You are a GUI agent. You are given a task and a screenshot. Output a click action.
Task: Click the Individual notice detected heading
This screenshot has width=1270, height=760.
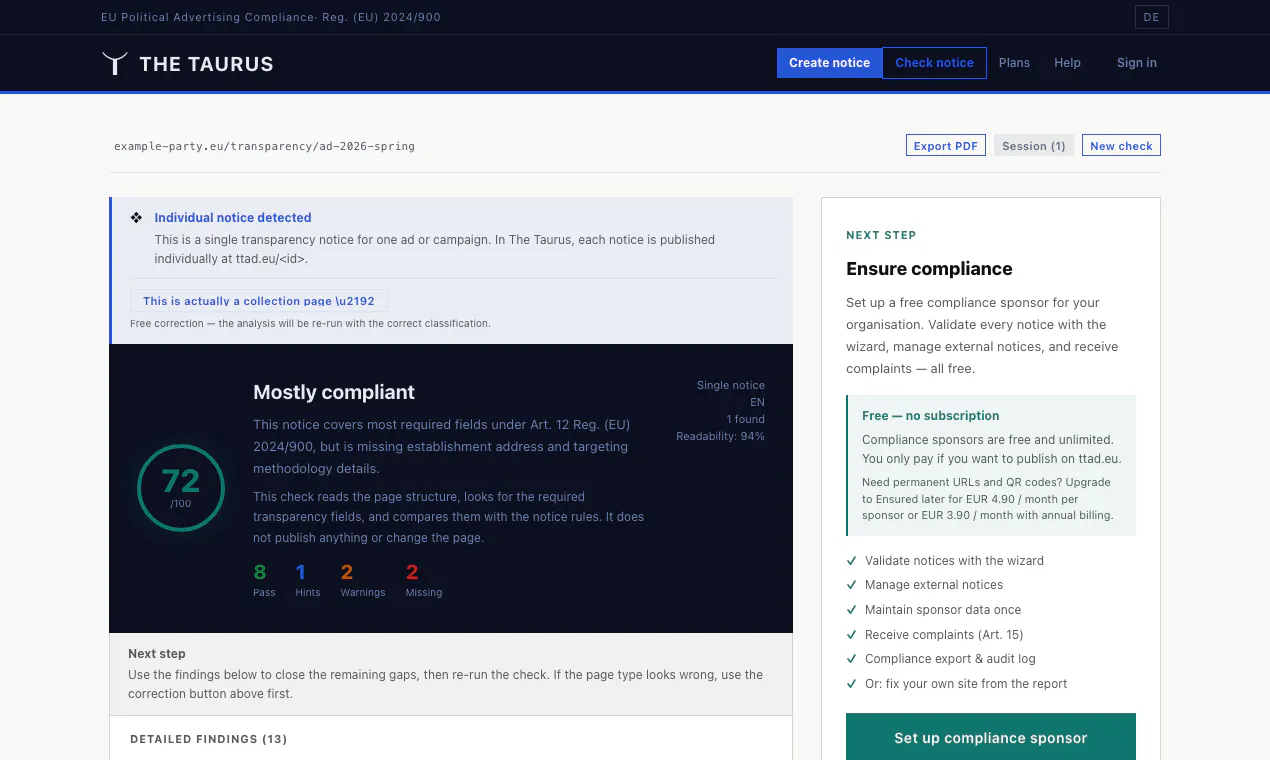(x=233, y=217)
